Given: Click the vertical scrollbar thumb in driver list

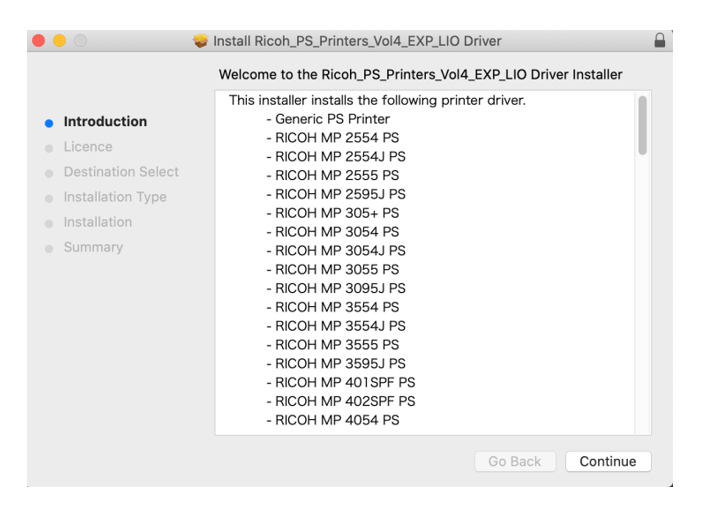Looking at the screenshot, I should click(642, 125).
